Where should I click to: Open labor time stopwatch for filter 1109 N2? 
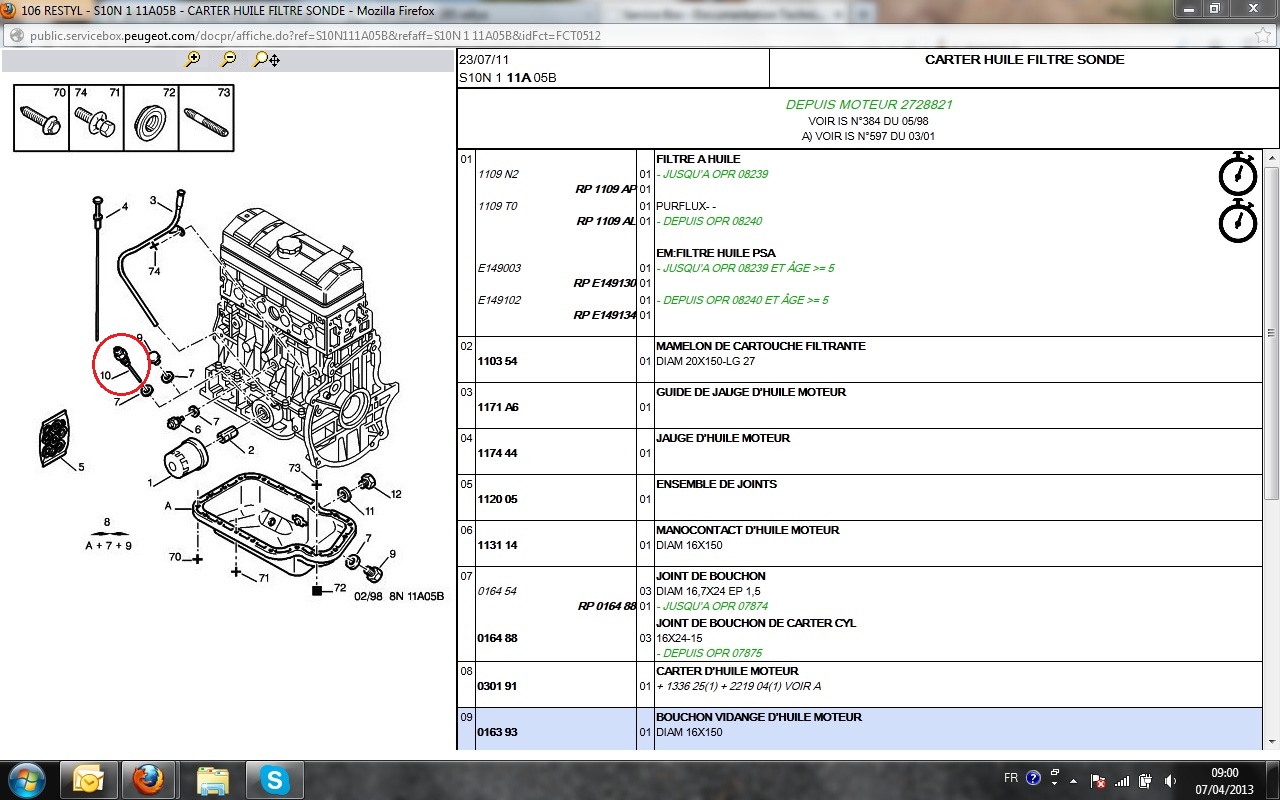1237,174
